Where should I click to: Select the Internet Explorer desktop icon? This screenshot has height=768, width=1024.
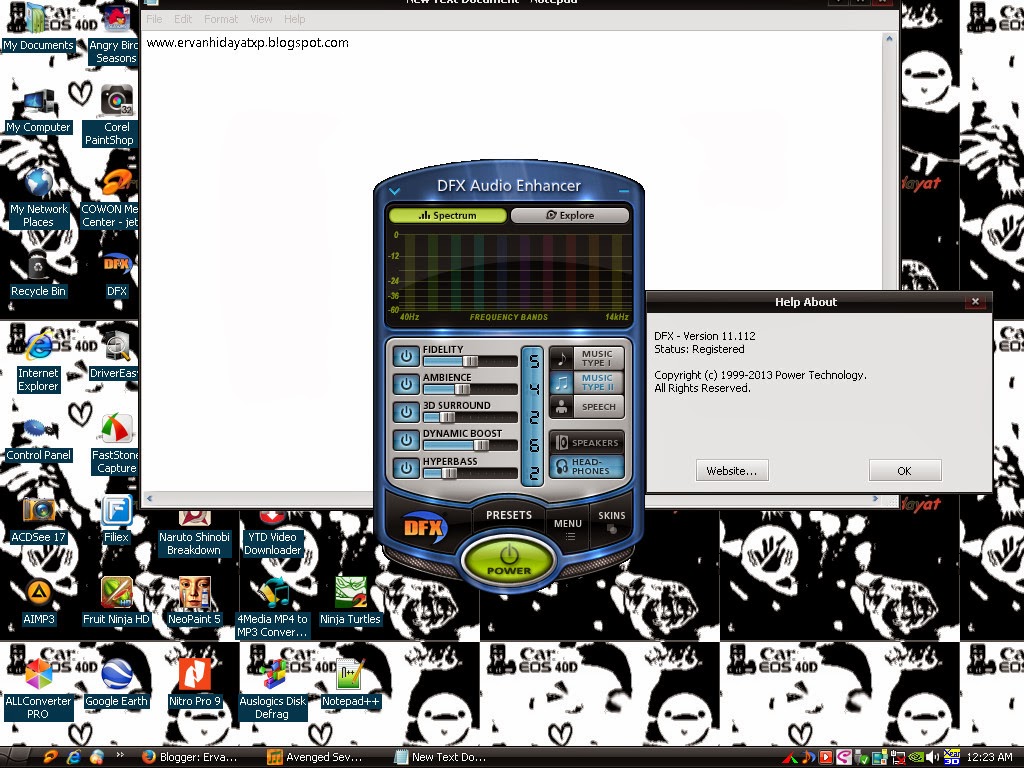point(38,361)
